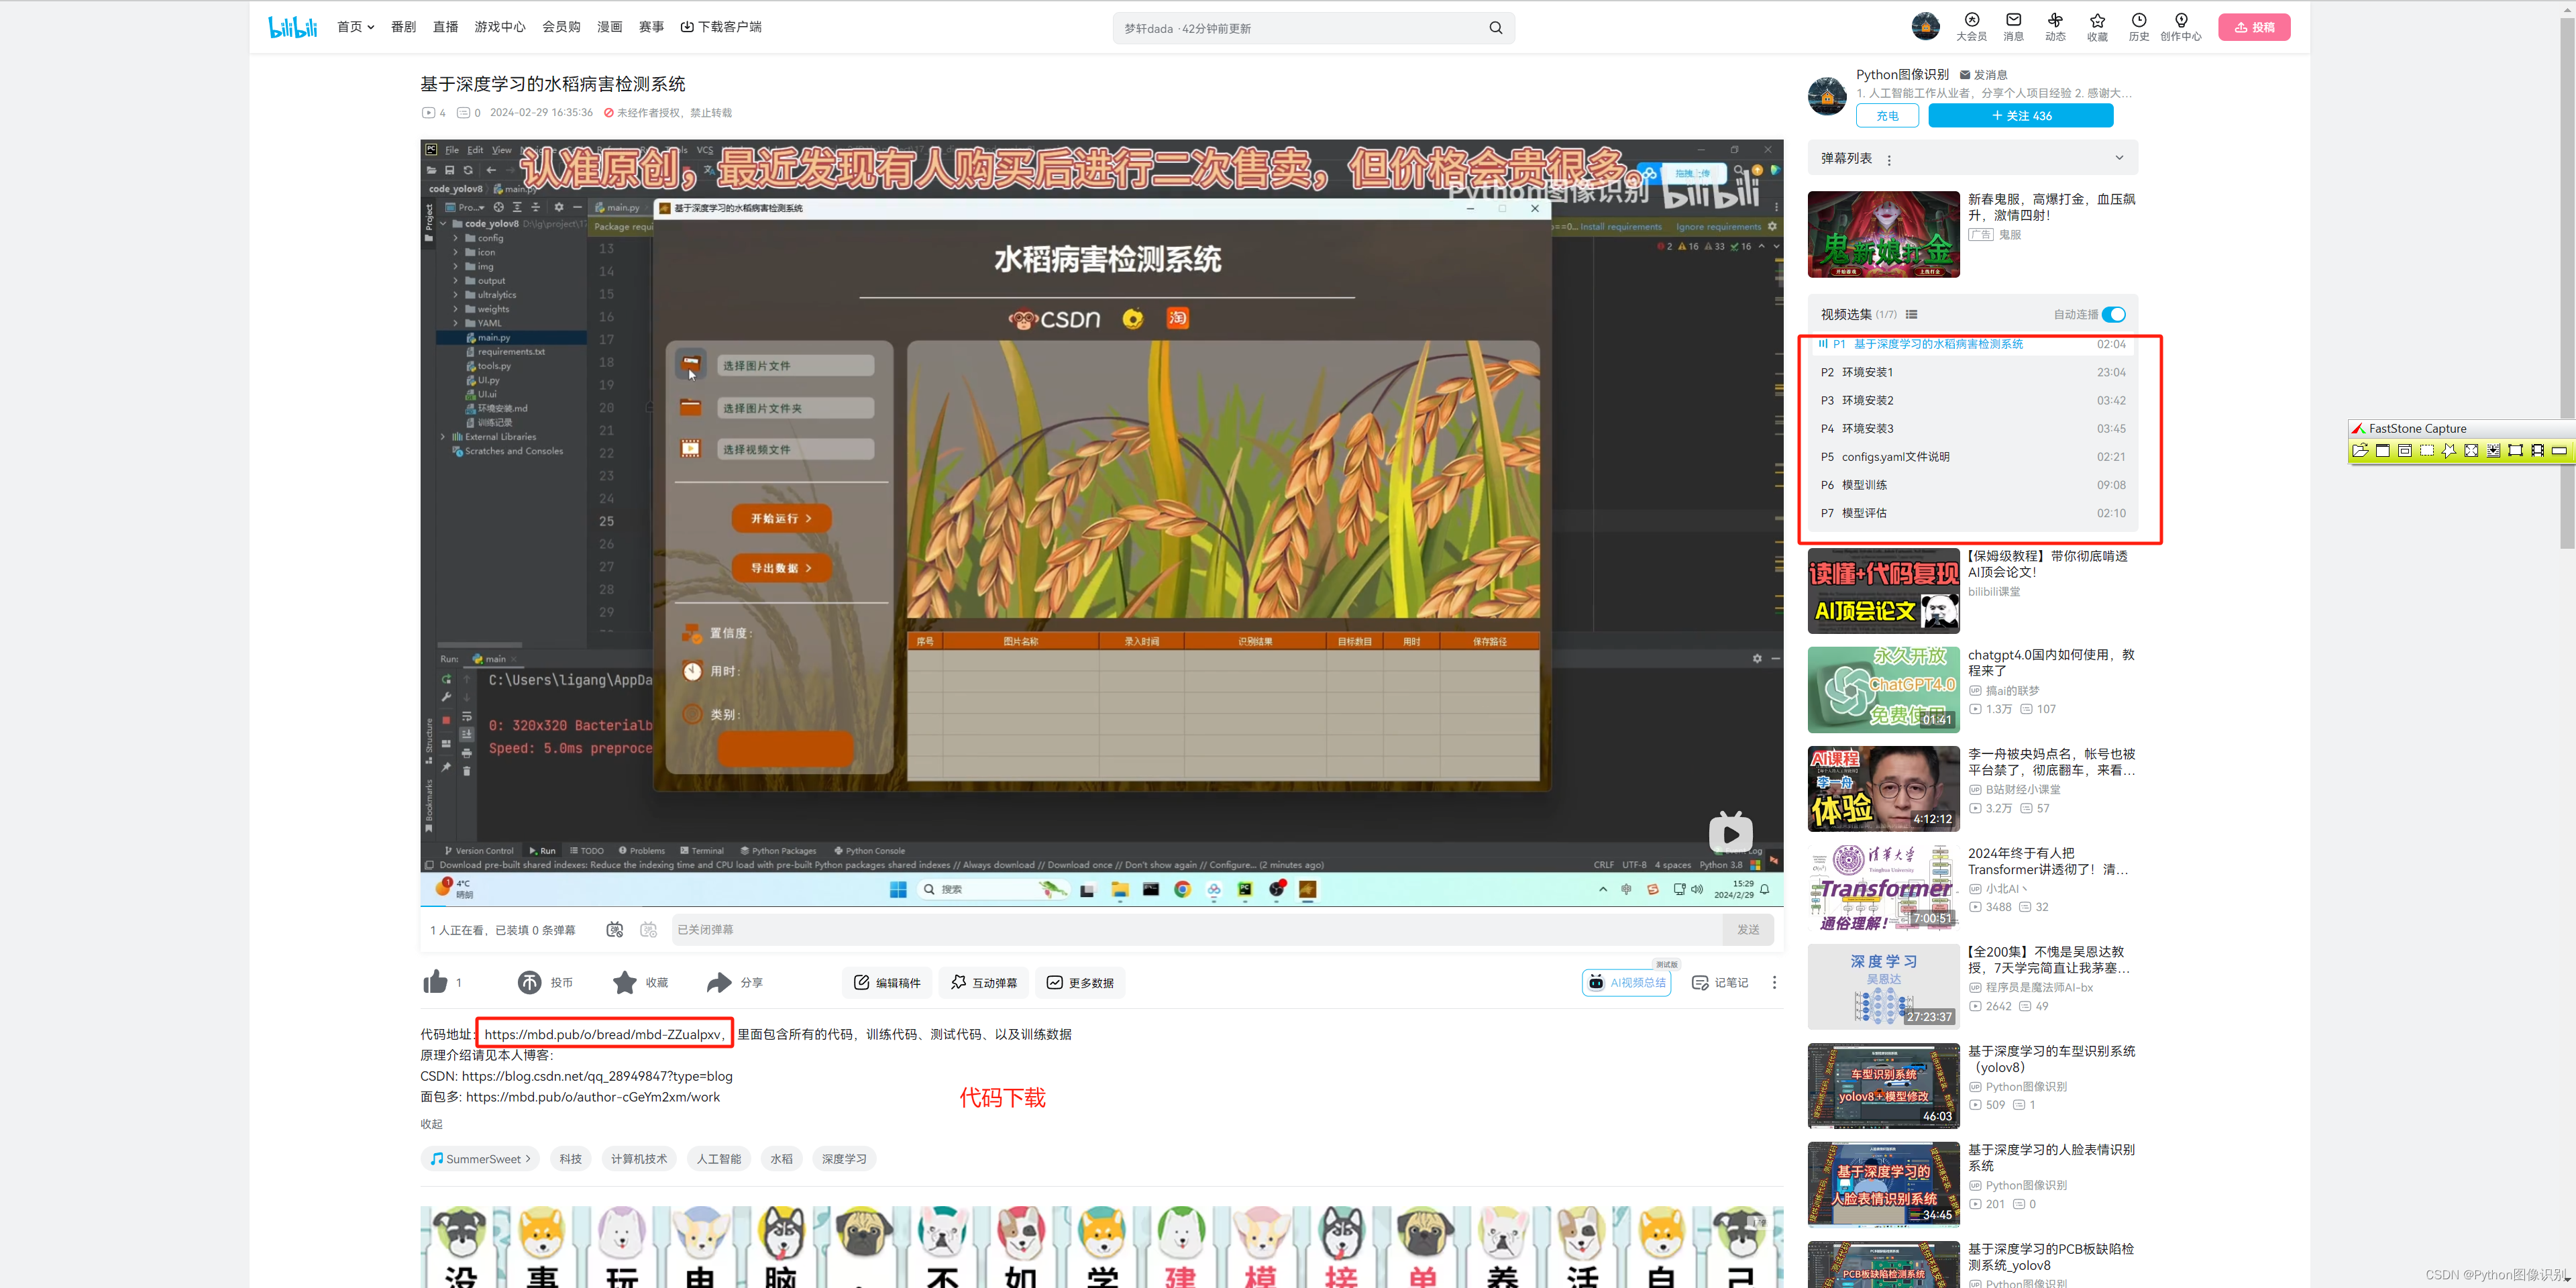2576x1288 pixels.
Task: Open the 历史 clock icon
Action: click(2139, 20)
